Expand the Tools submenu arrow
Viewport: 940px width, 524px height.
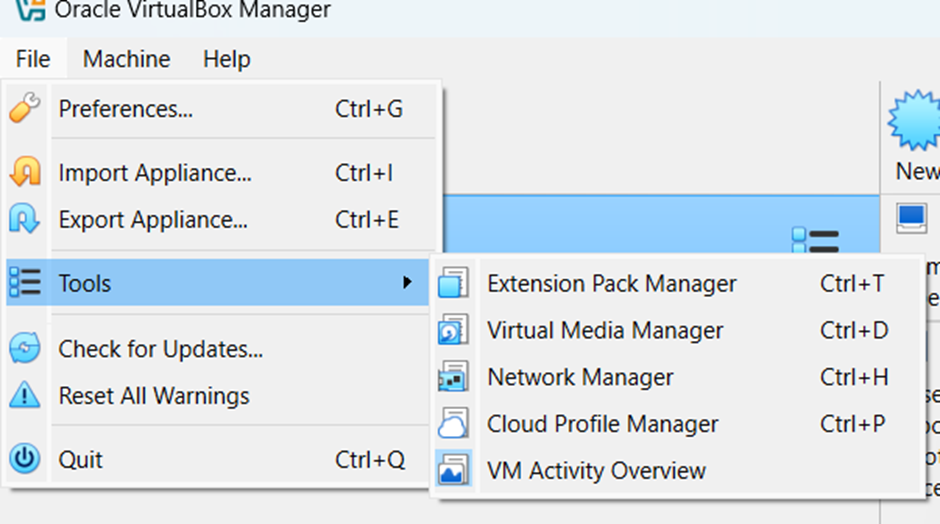click(407, 282)
